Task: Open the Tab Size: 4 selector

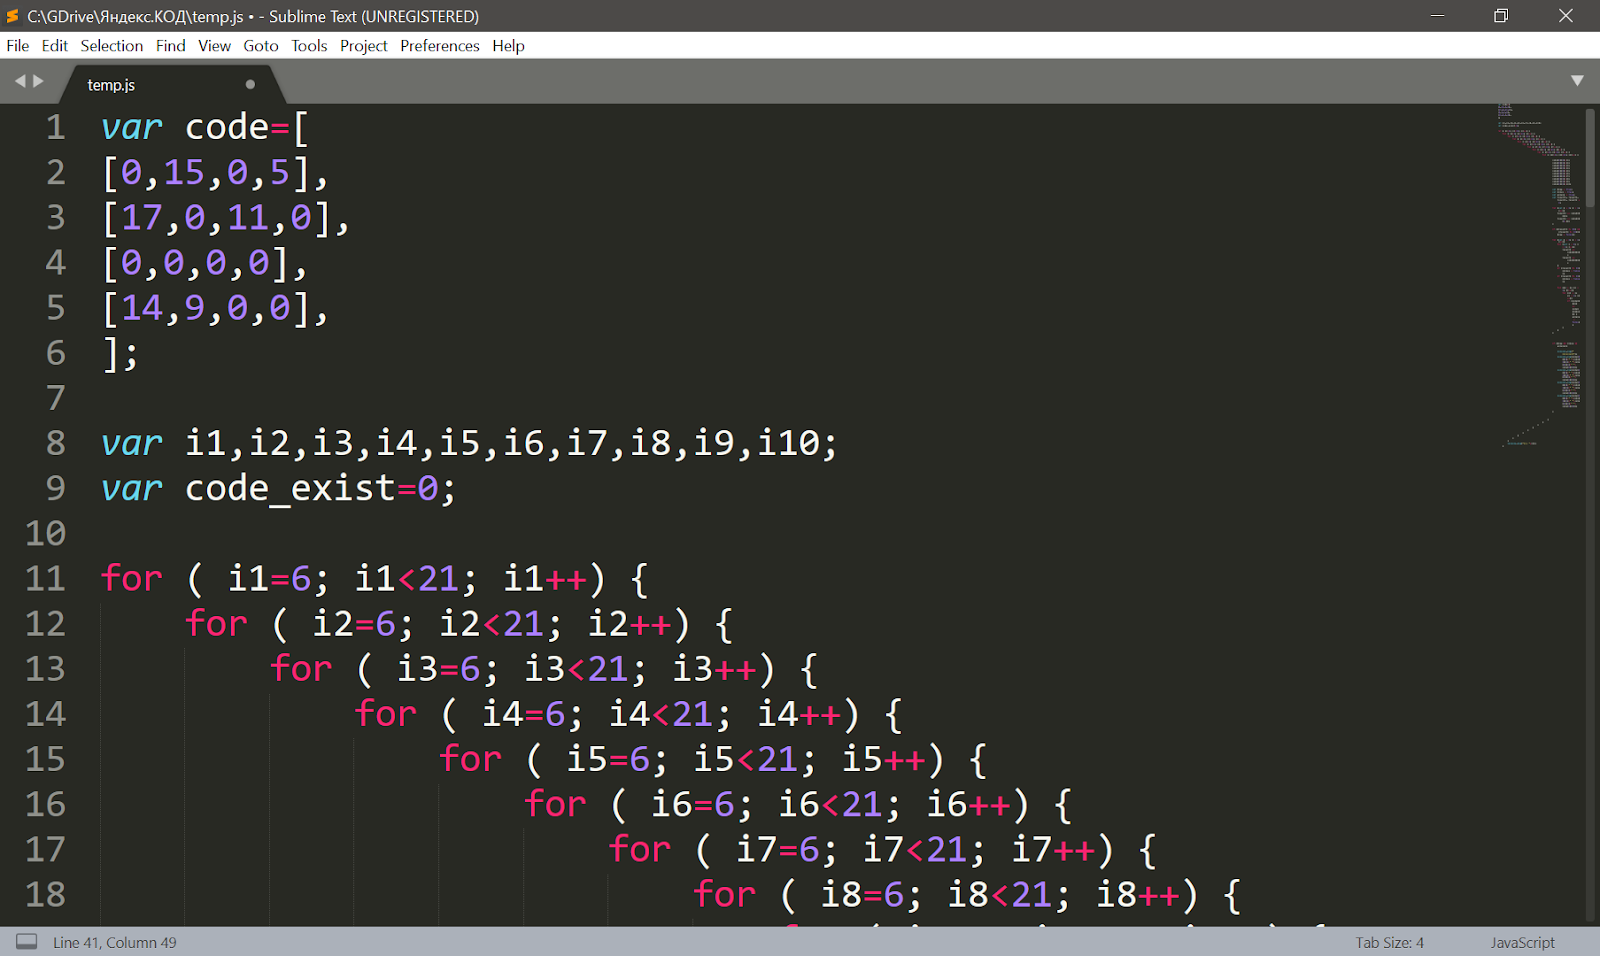Action: click(1389, 942)
